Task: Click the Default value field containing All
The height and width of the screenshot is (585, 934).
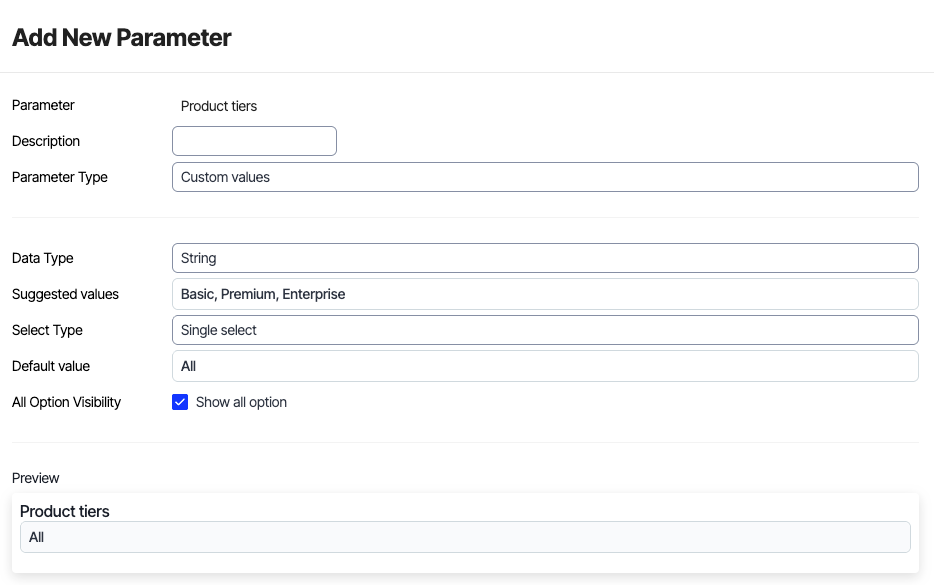Action: click(545, 366)
